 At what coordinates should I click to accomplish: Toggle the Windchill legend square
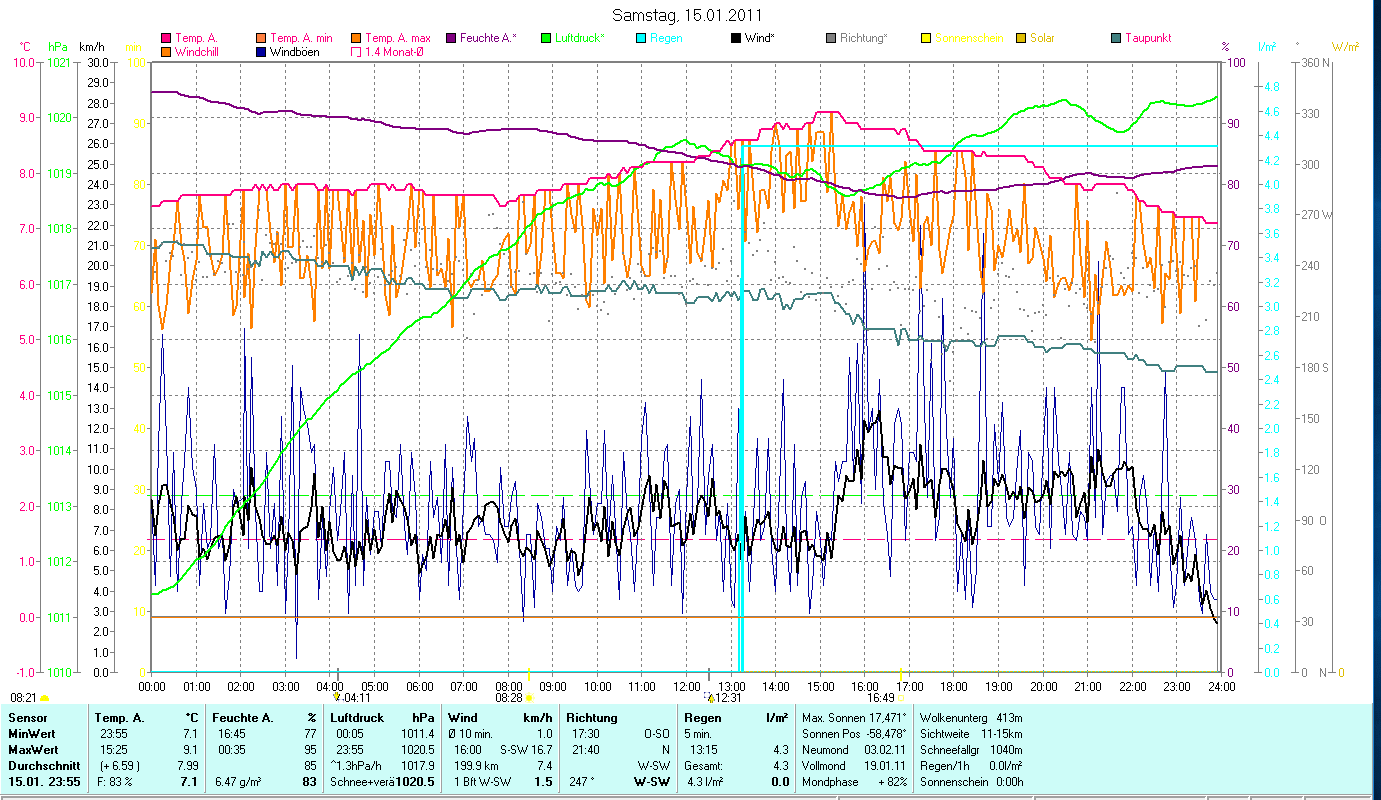point(166,51)
